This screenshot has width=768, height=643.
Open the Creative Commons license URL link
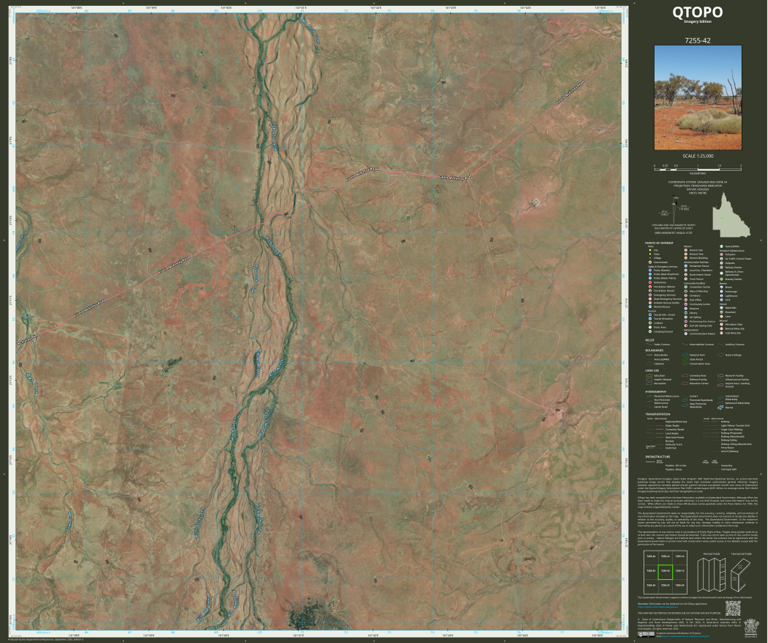685,636
